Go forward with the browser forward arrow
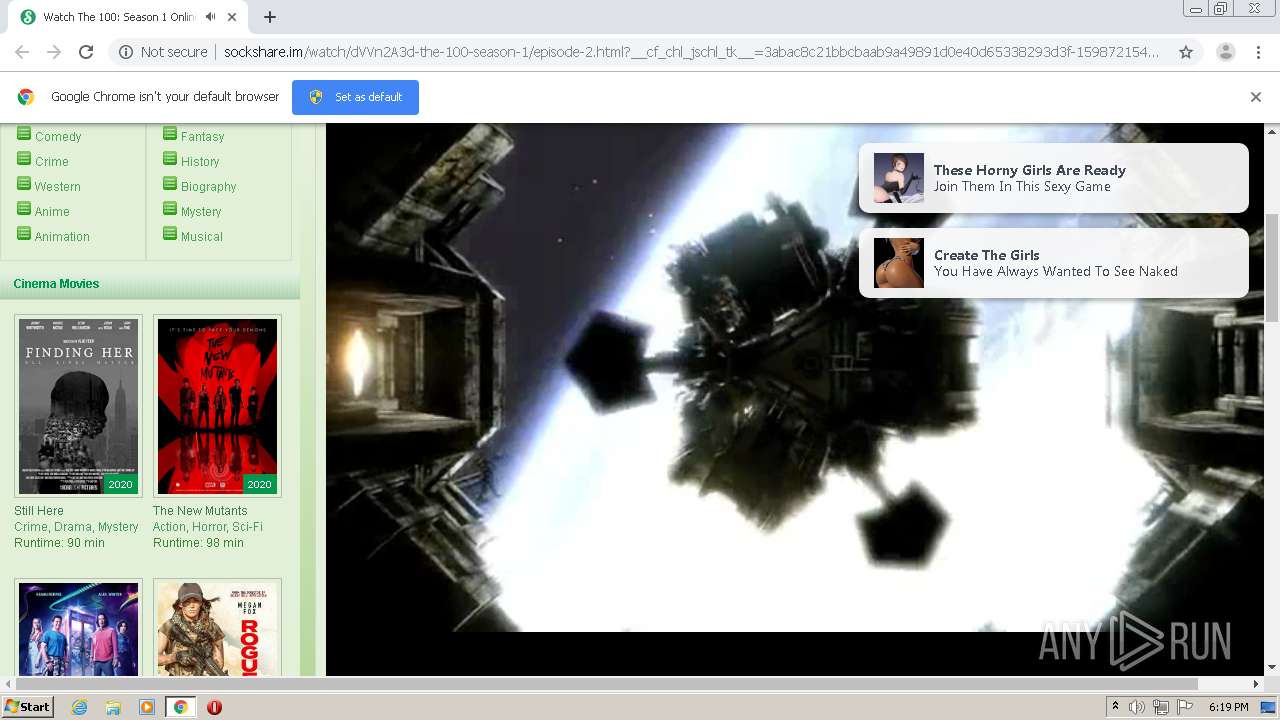Screen dimensions: 1280x720 point(54,52)
